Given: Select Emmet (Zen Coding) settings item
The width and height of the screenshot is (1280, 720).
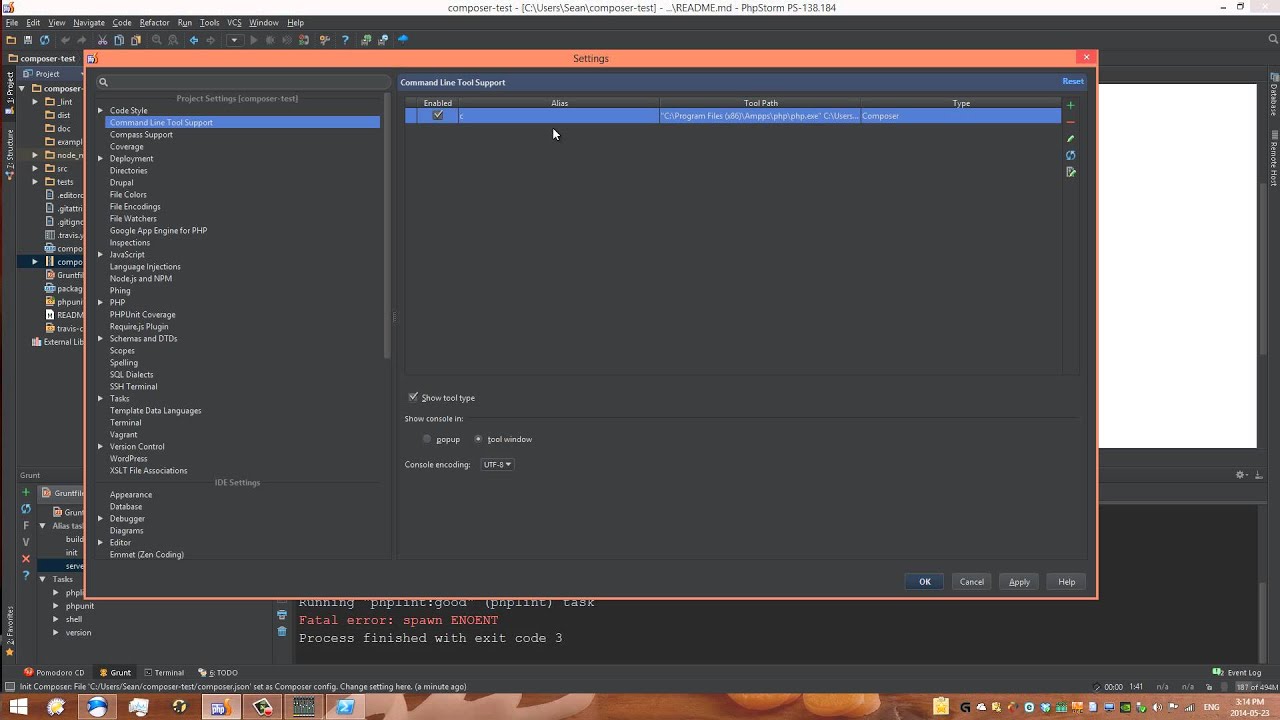Looking at the screenshot, I should click(147, 555).
